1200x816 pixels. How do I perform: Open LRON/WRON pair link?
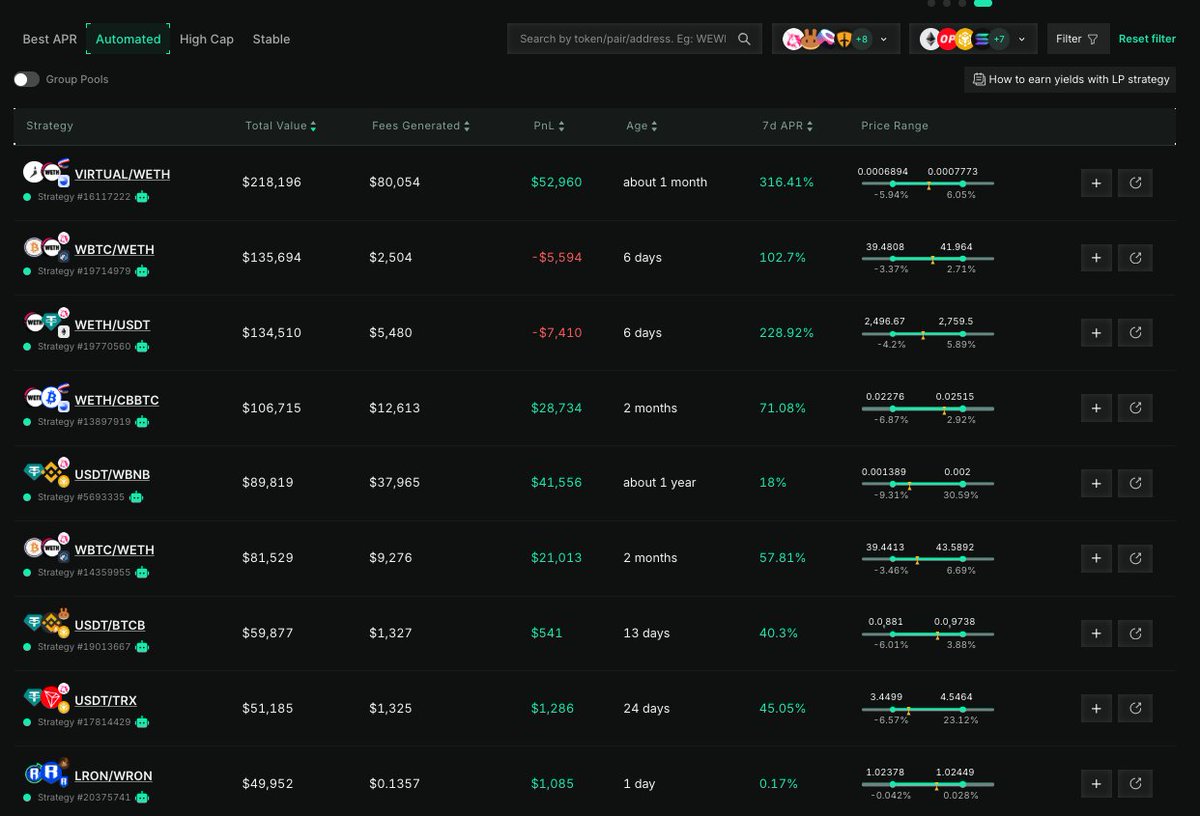click(x=114, y=776)
